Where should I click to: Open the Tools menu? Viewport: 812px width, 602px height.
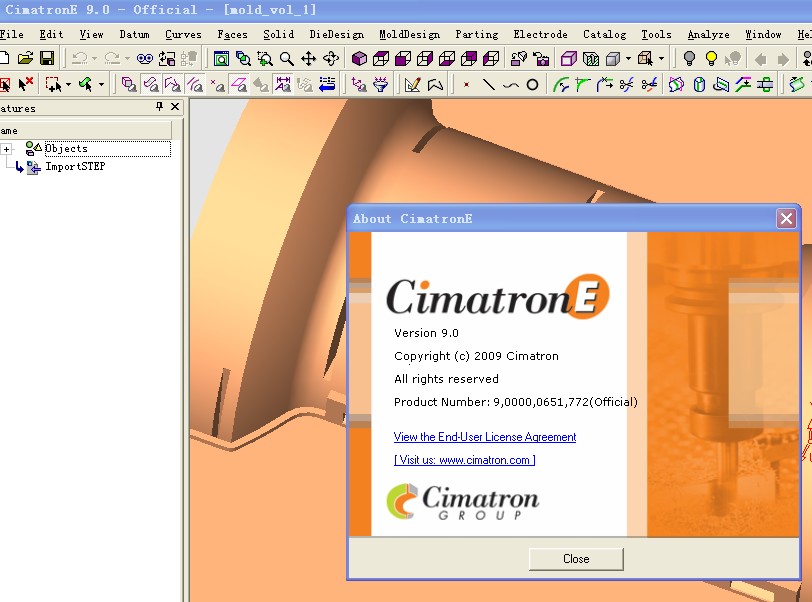pyautogui.click(x=656, y=35)
